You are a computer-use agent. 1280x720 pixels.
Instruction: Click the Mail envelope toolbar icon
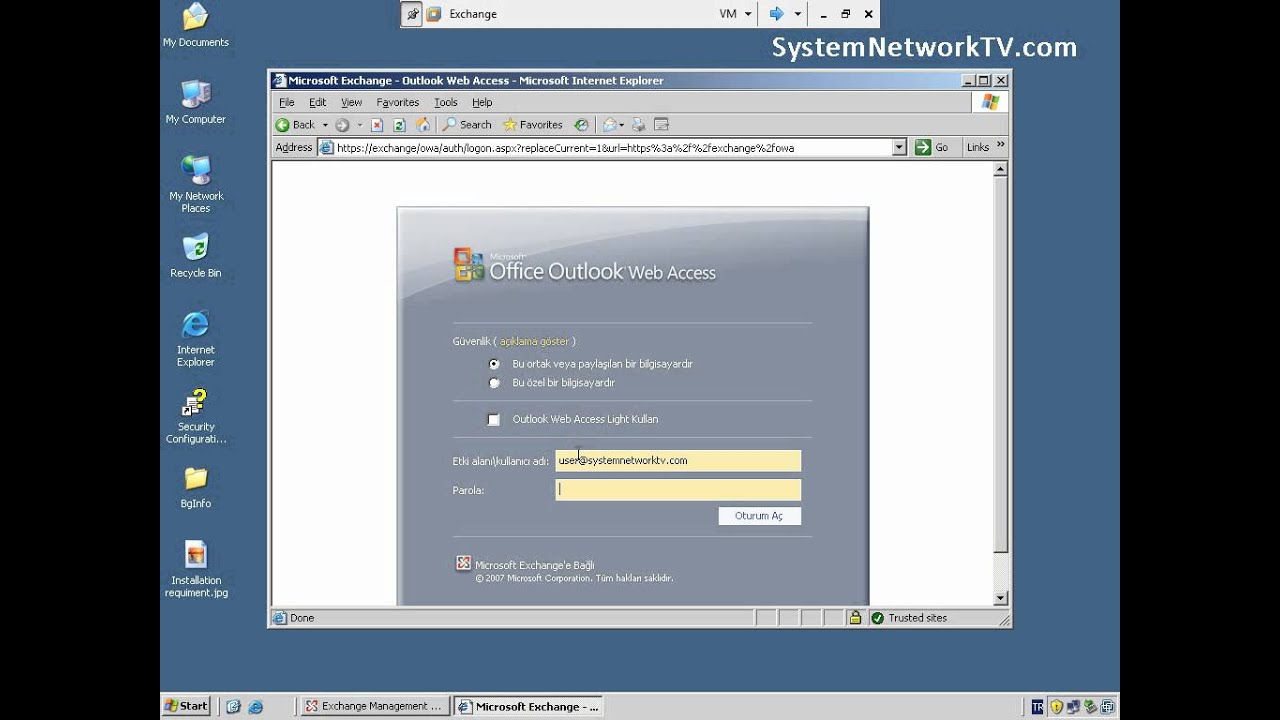[x=609, y=125]
